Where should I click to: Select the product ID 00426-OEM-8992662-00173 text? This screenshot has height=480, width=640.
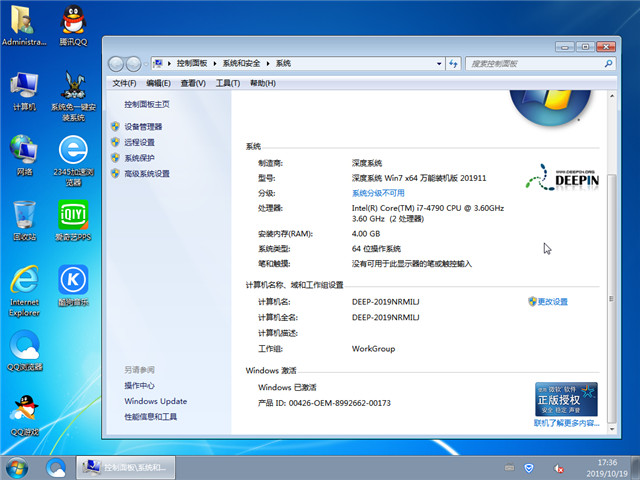coord(340,403)
